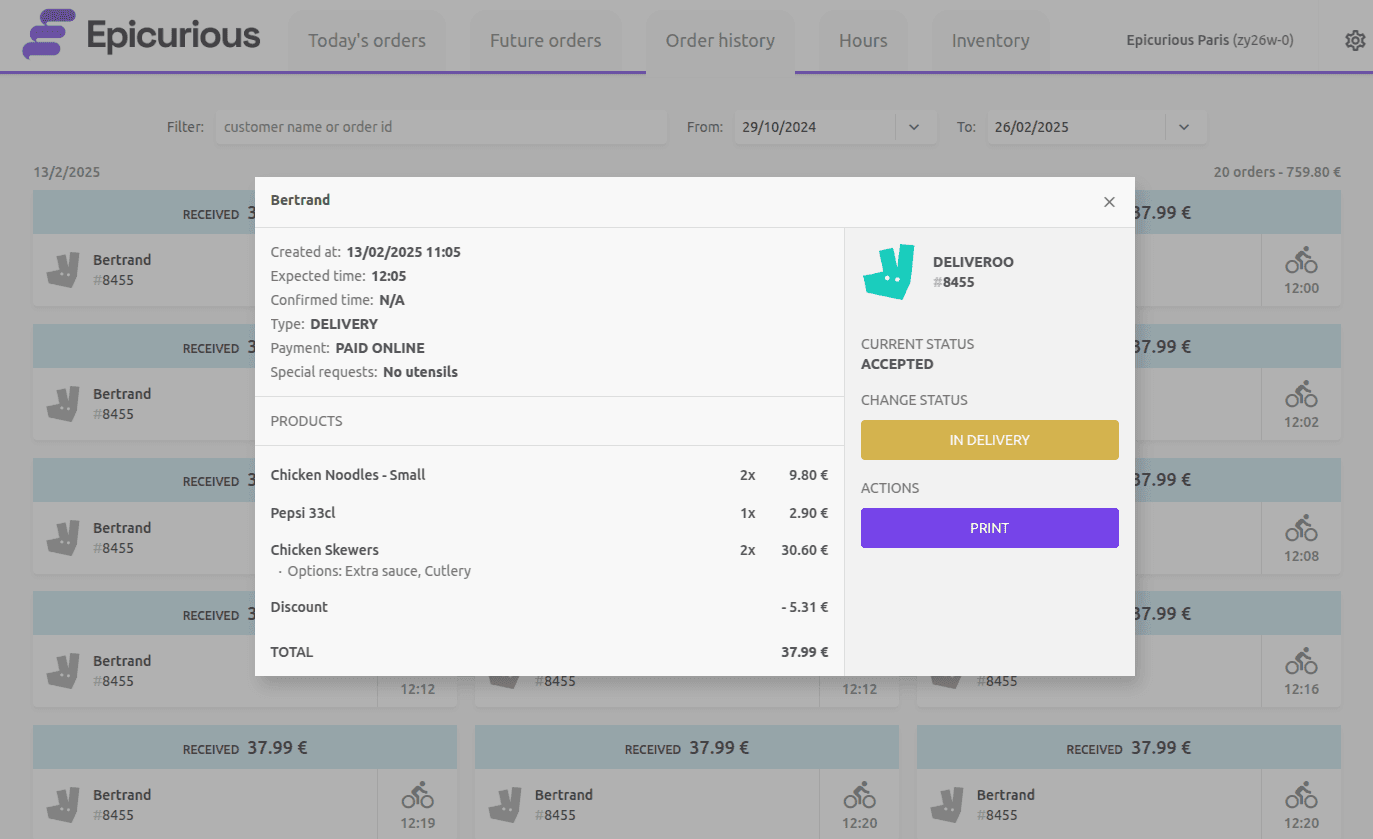1373x839 pixels.
Task: Click the 1x quantity for Pepsi
Action: [x=748, y=513]
